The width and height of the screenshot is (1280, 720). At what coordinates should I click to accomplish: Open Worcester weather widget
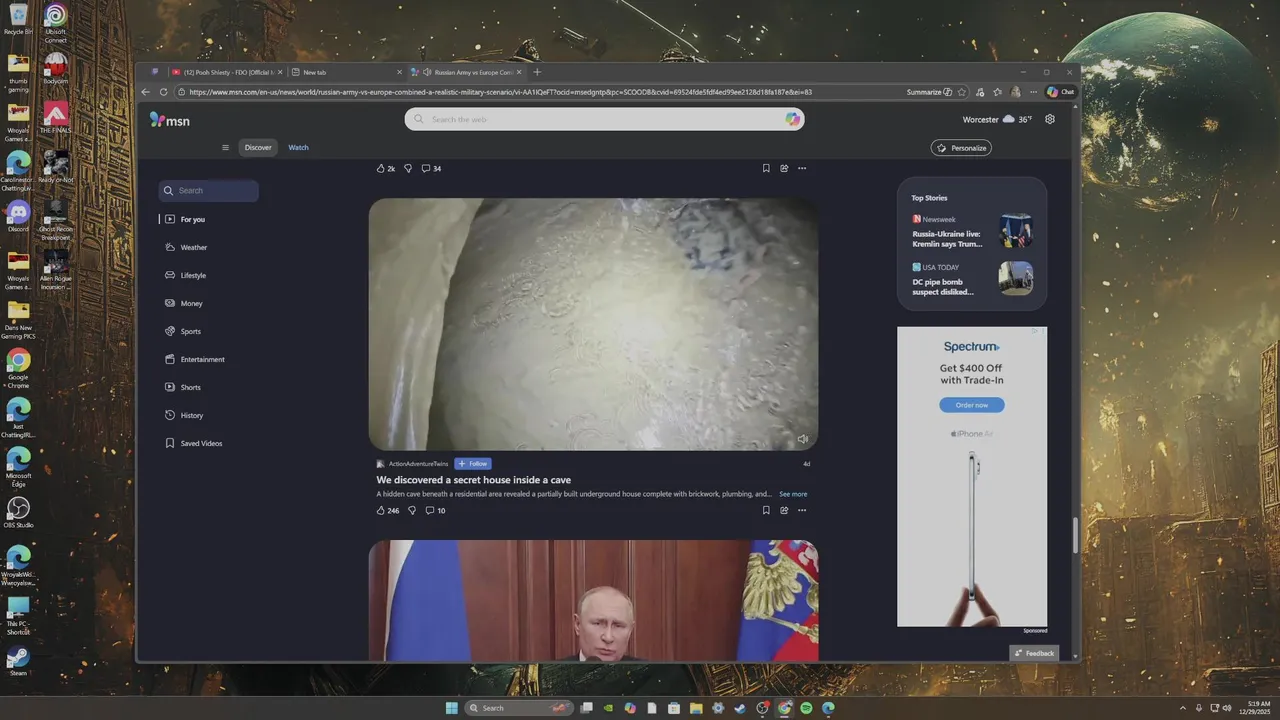(997, 119)
